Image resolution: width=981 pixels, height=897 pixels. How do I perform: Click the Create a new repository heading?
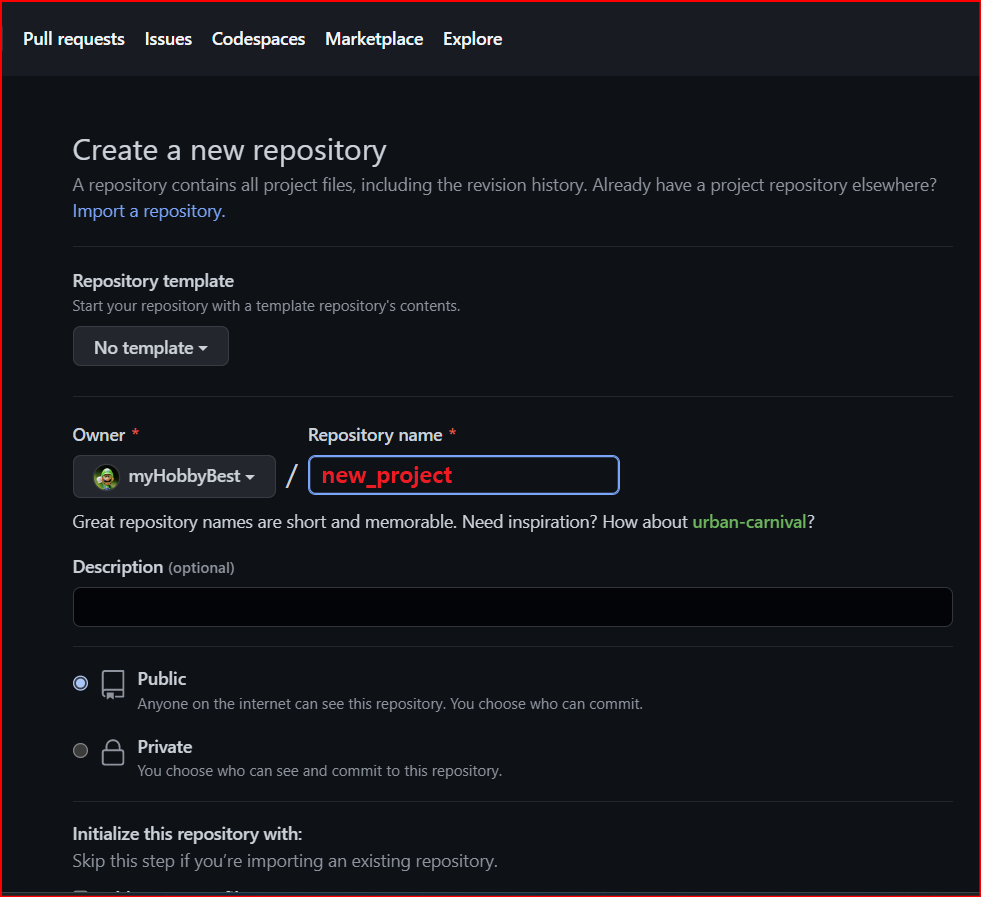[x=229, y=150]
